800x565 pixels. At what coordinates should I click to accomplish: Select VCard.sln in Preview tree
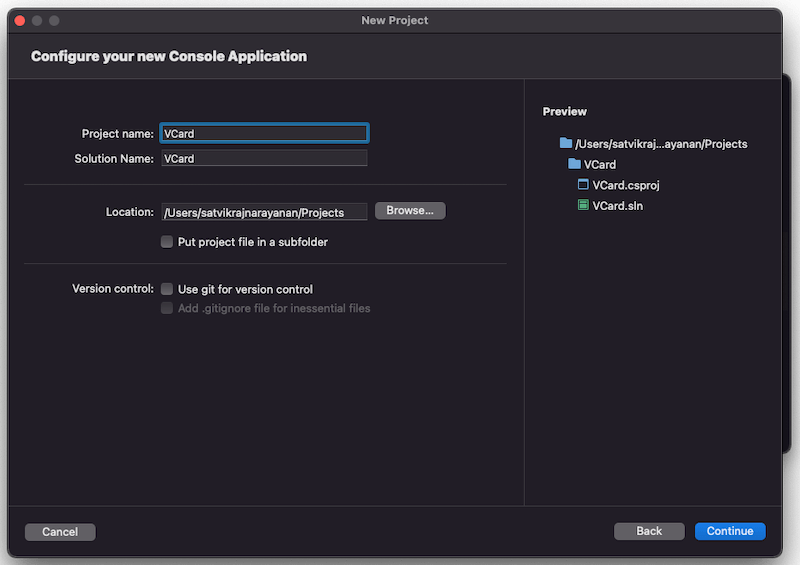[x=617, y=206]
